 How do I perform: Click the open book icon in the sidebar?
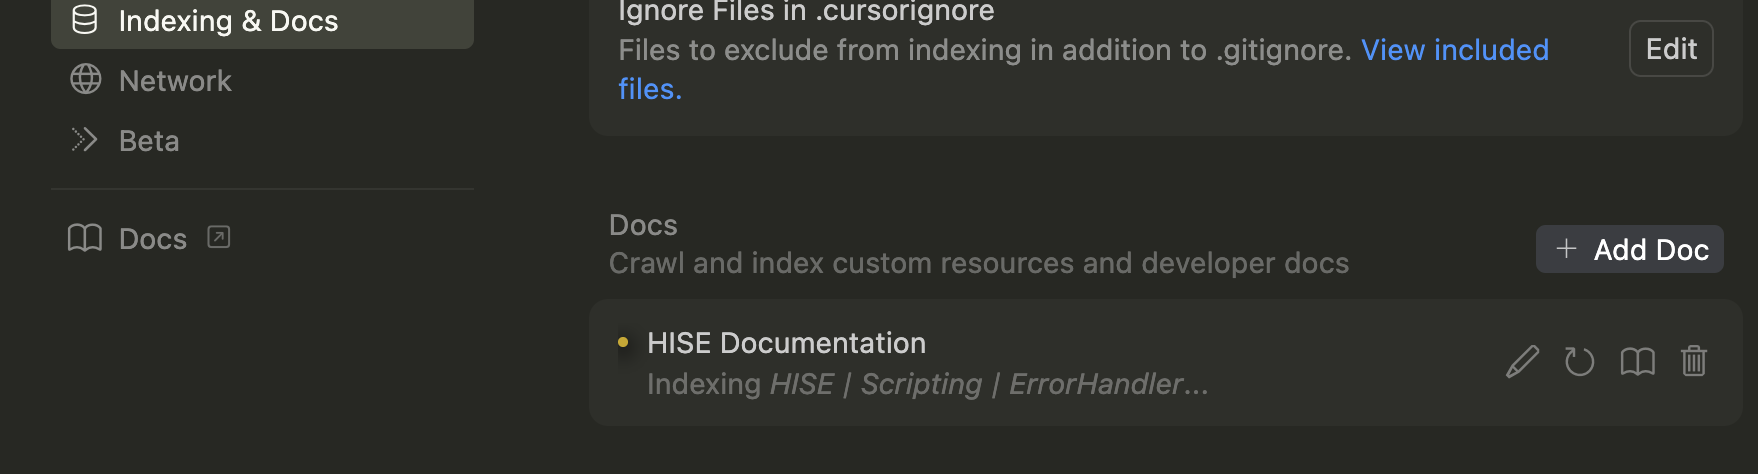point(85,238)
